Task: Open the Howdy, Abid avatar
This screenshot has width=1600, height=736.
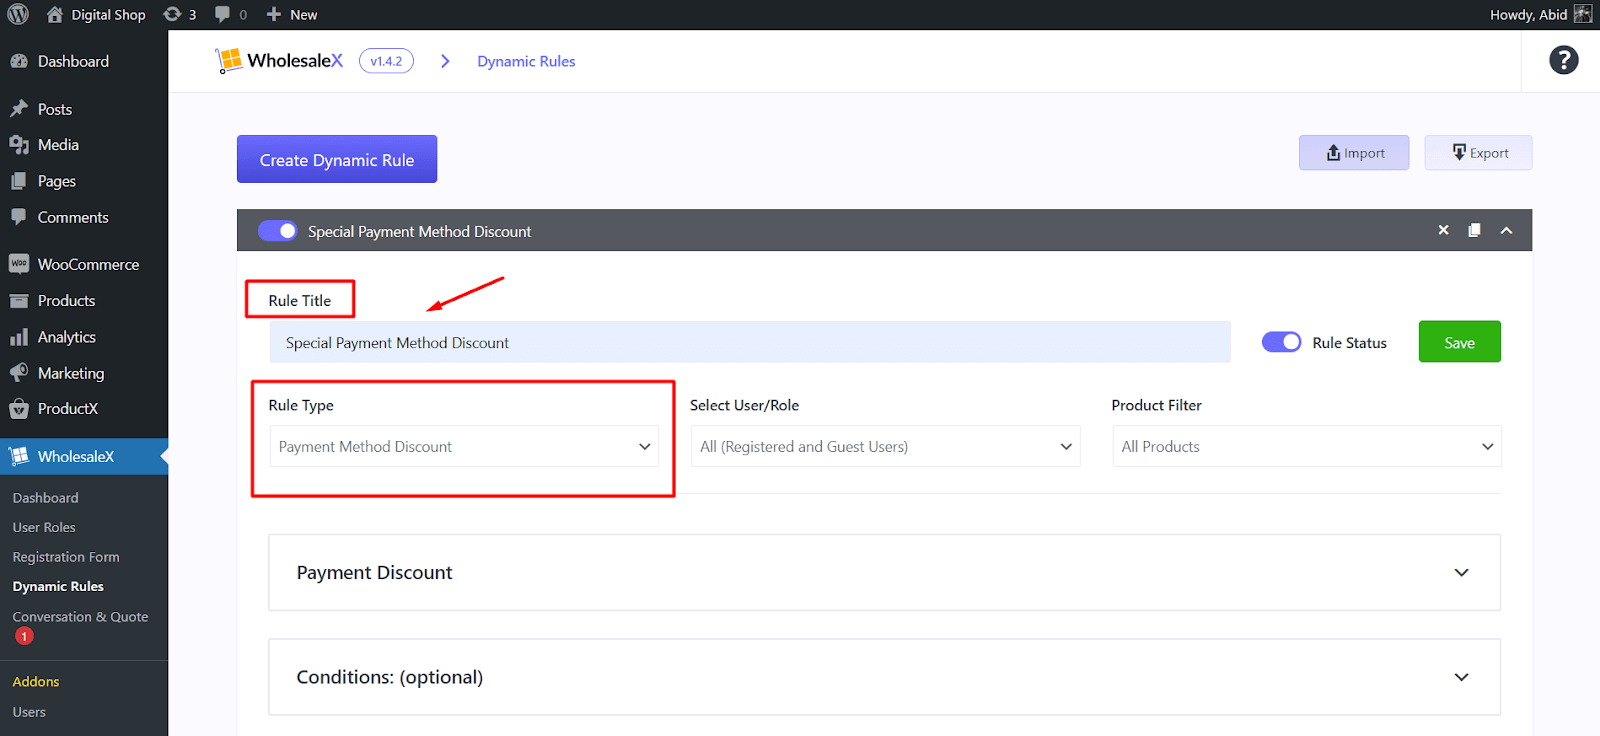Action: click(1582, 14)
